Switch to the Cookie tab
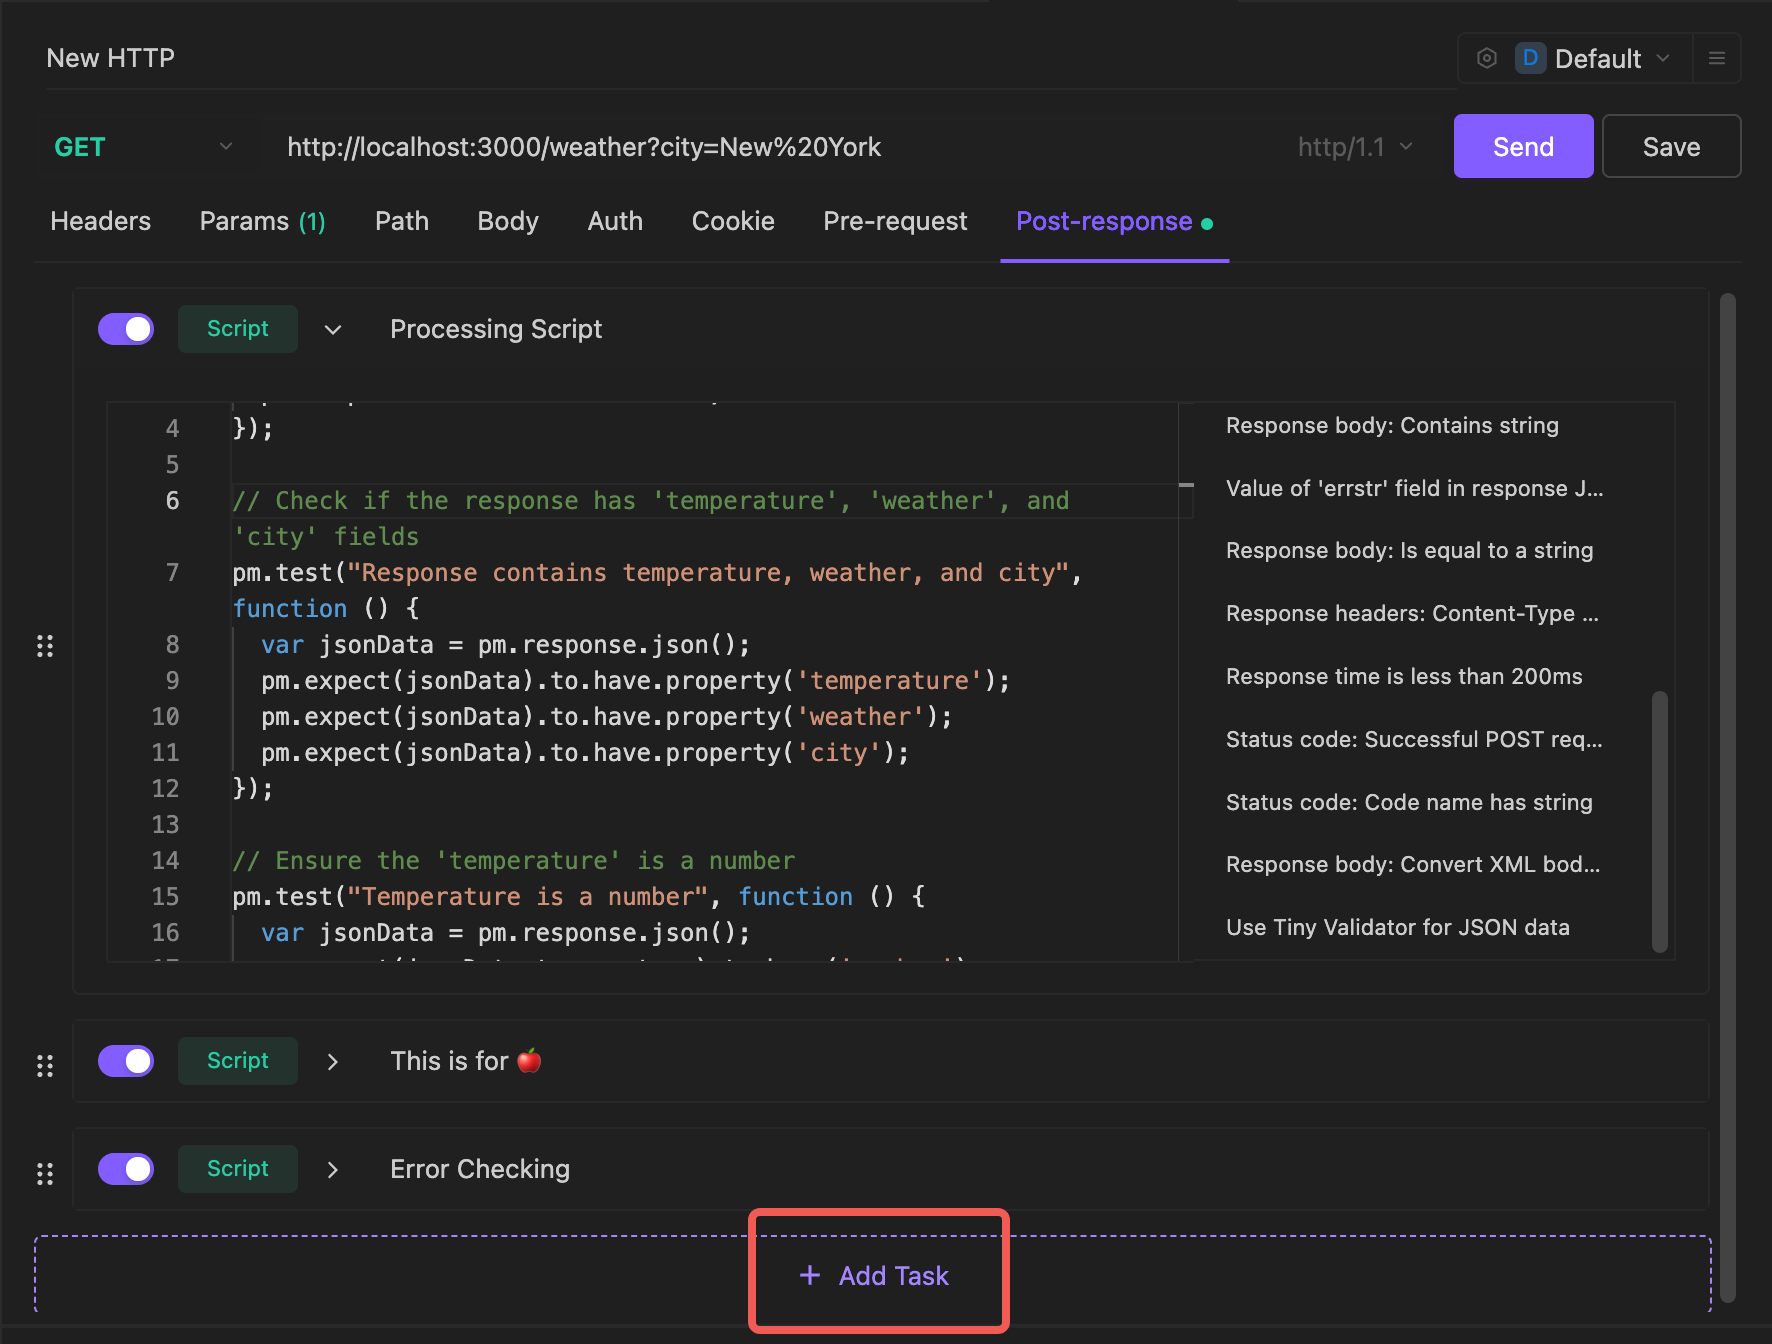The width and height of the screenshot is (1772, 1344). [733, 221]
